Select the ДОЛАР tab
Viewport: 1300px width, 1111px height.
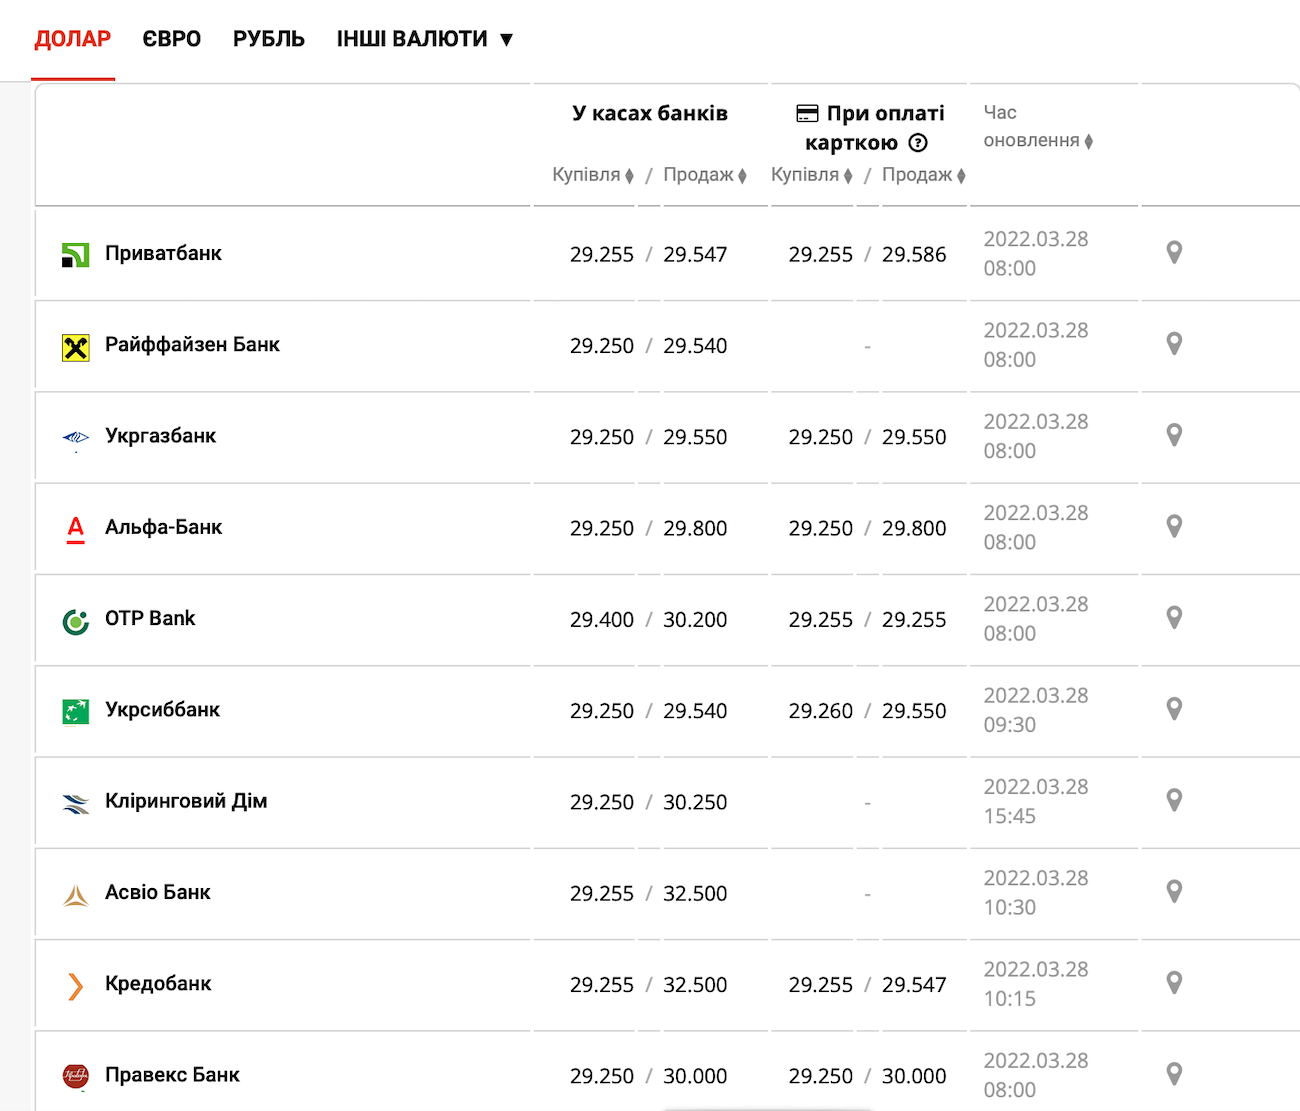click(x=73, y=39)
